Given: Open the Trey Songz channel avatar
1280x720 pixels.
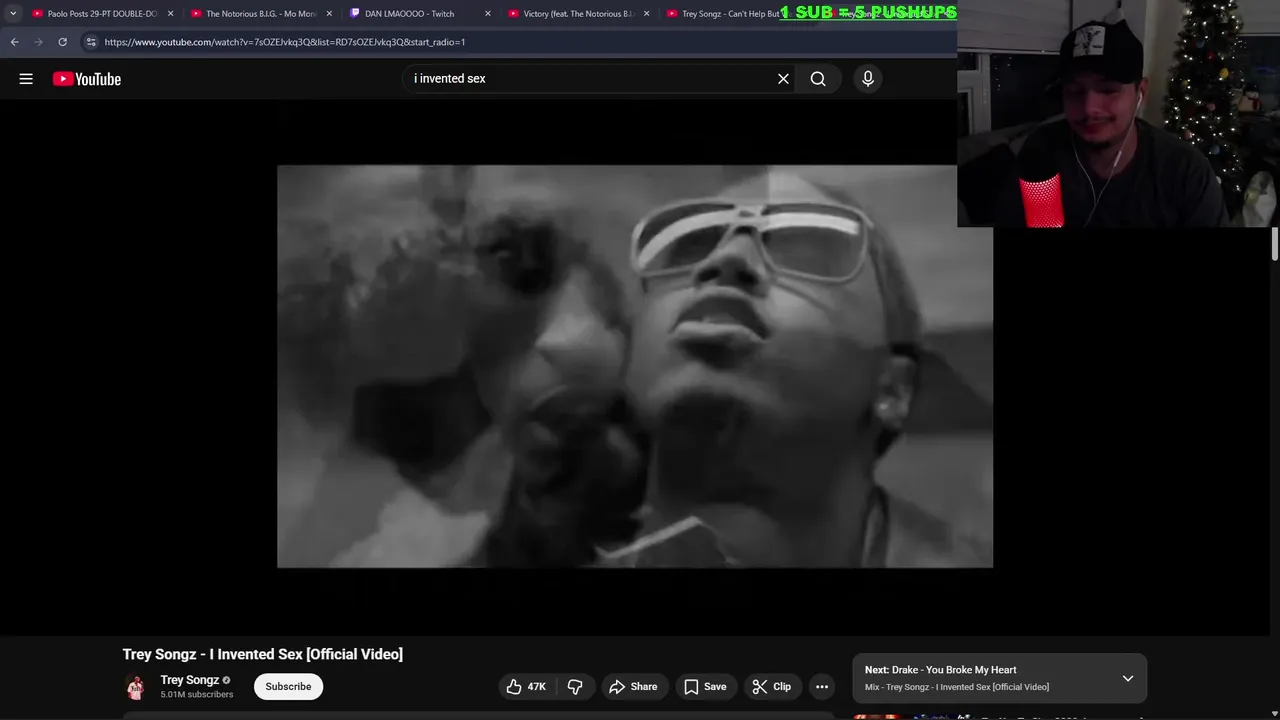Looking at the screenshot, I should [136, 687].
